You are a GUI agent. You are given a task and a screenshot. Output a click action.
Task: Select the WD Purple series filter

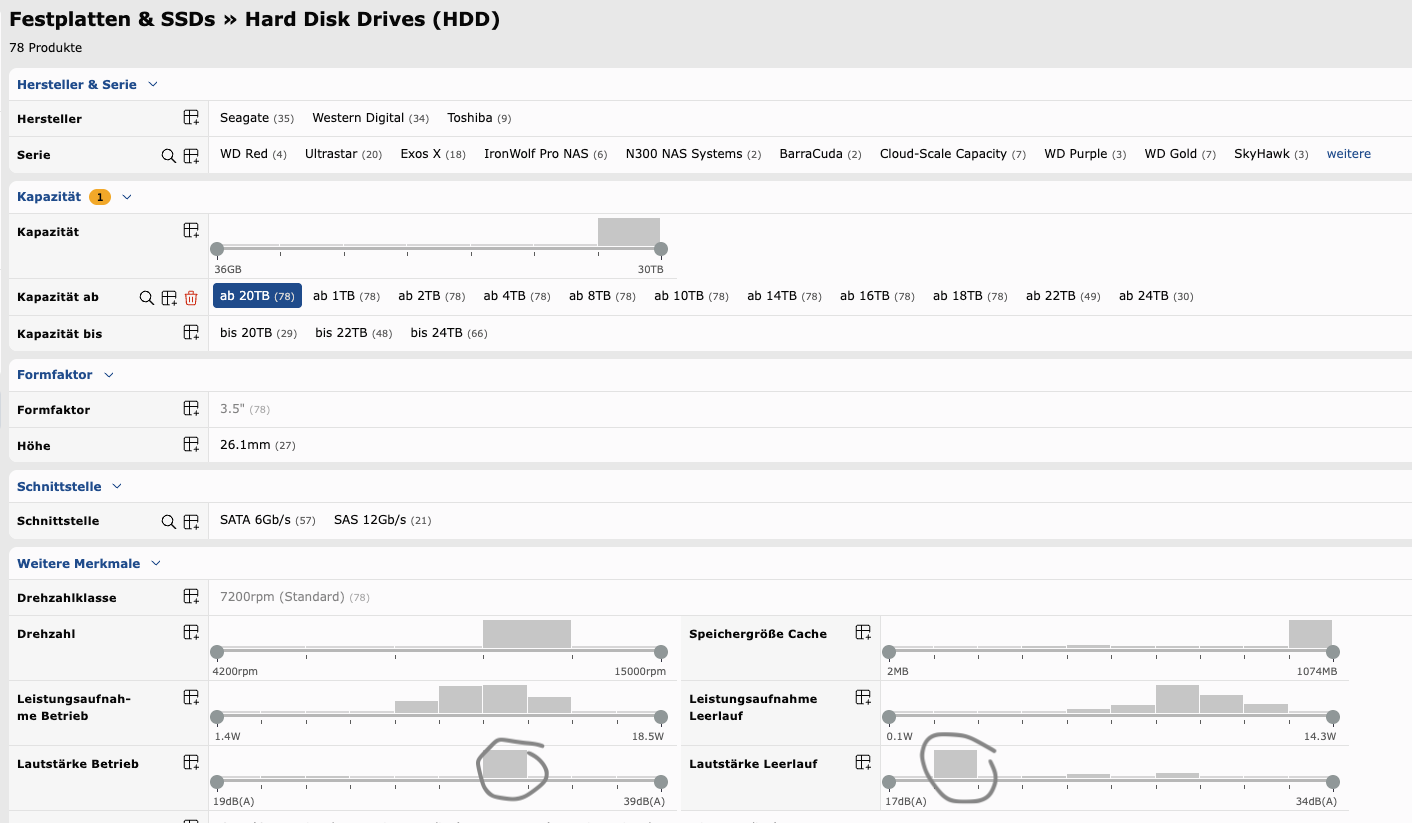coord(1085,154)
